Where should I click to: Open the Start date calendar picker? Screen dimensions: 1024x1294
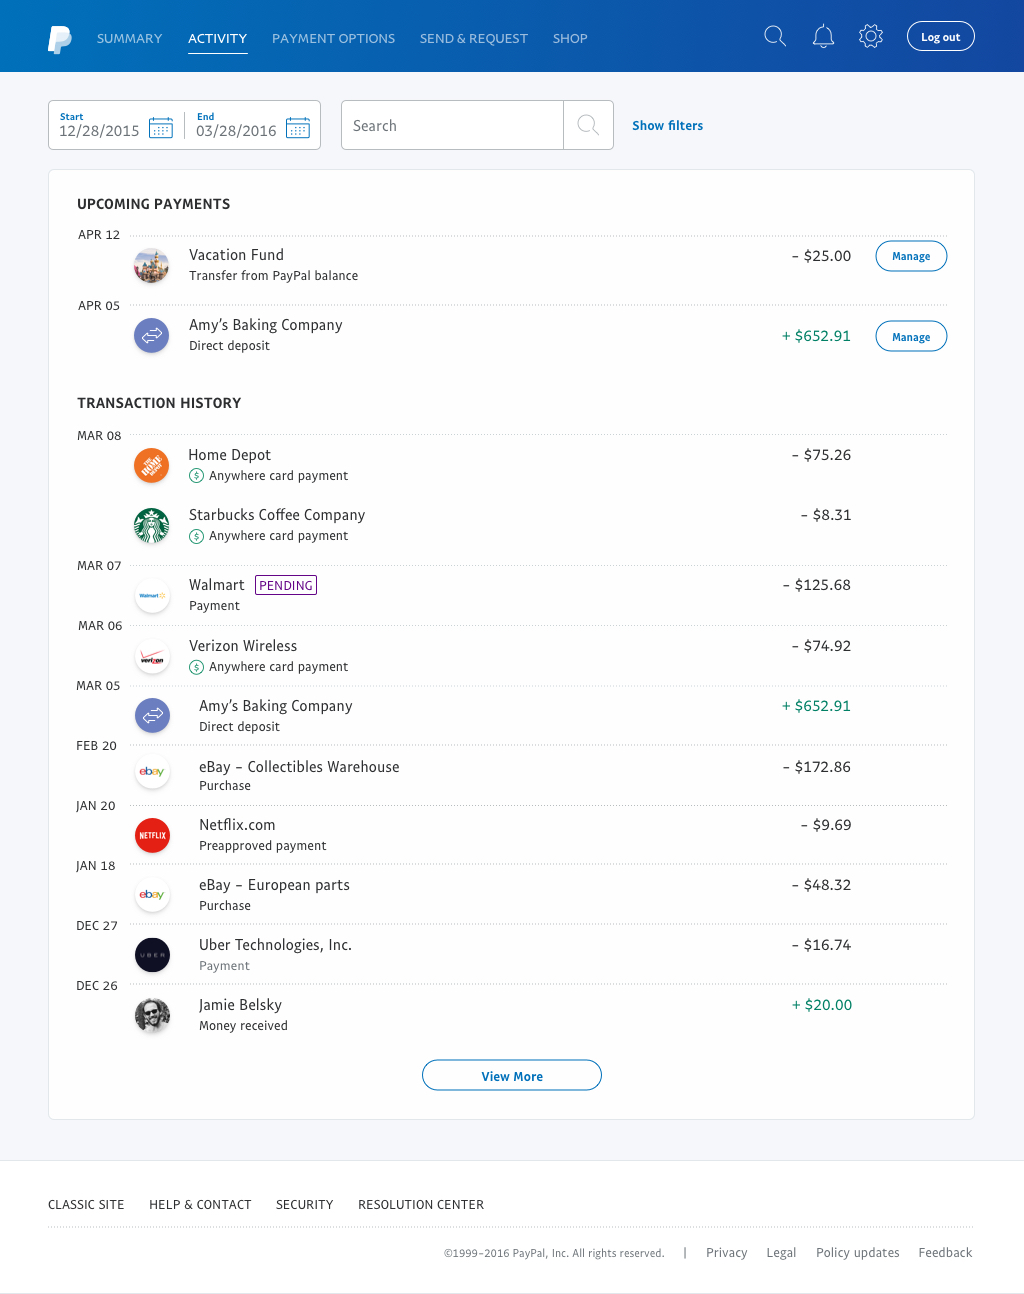(x=161, y=128)
